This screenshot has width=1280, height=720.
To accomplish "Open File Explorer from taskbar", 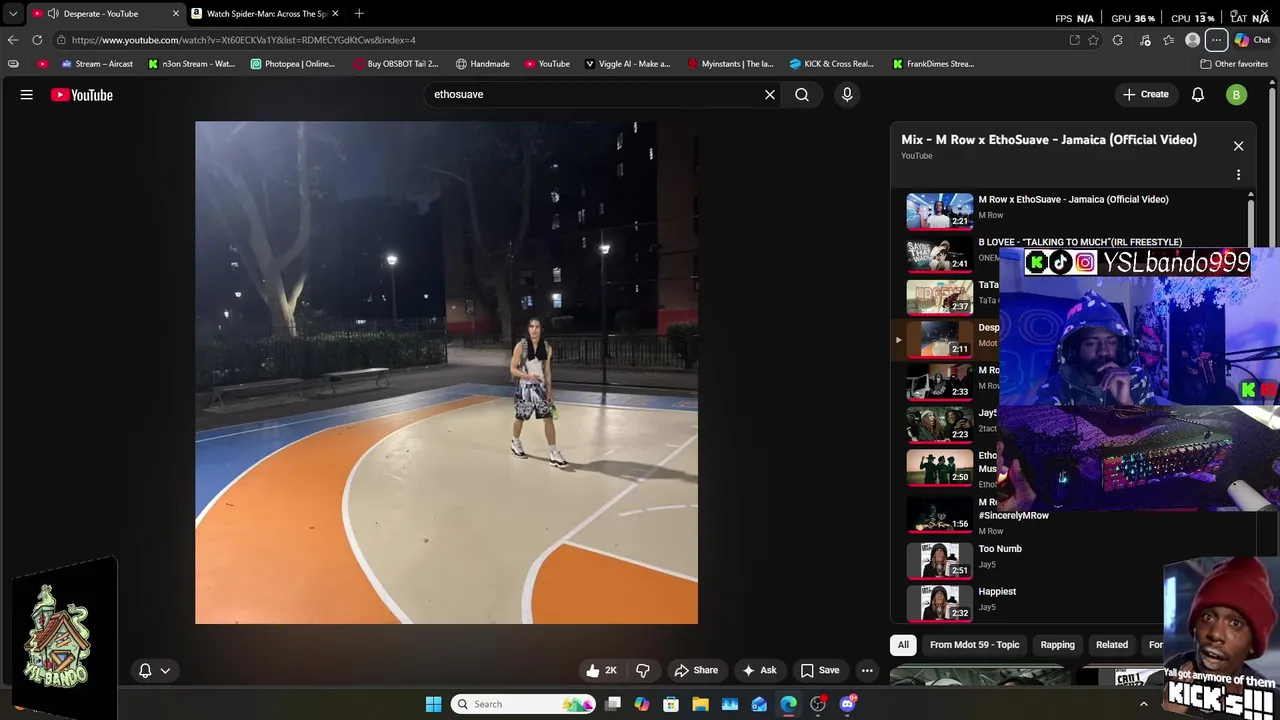I will (x=700, y=704).
